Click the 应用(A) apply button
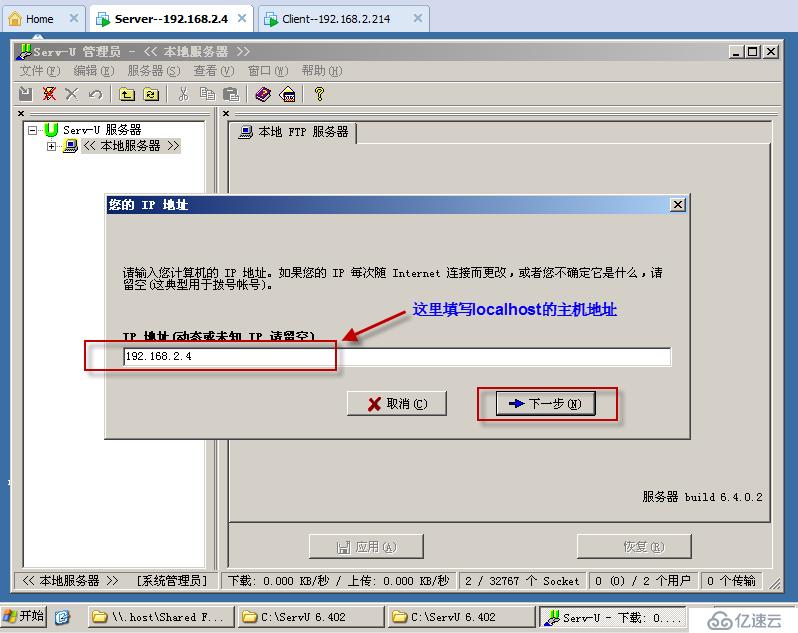Screen dimensions: 798x633 coord(366,547)
